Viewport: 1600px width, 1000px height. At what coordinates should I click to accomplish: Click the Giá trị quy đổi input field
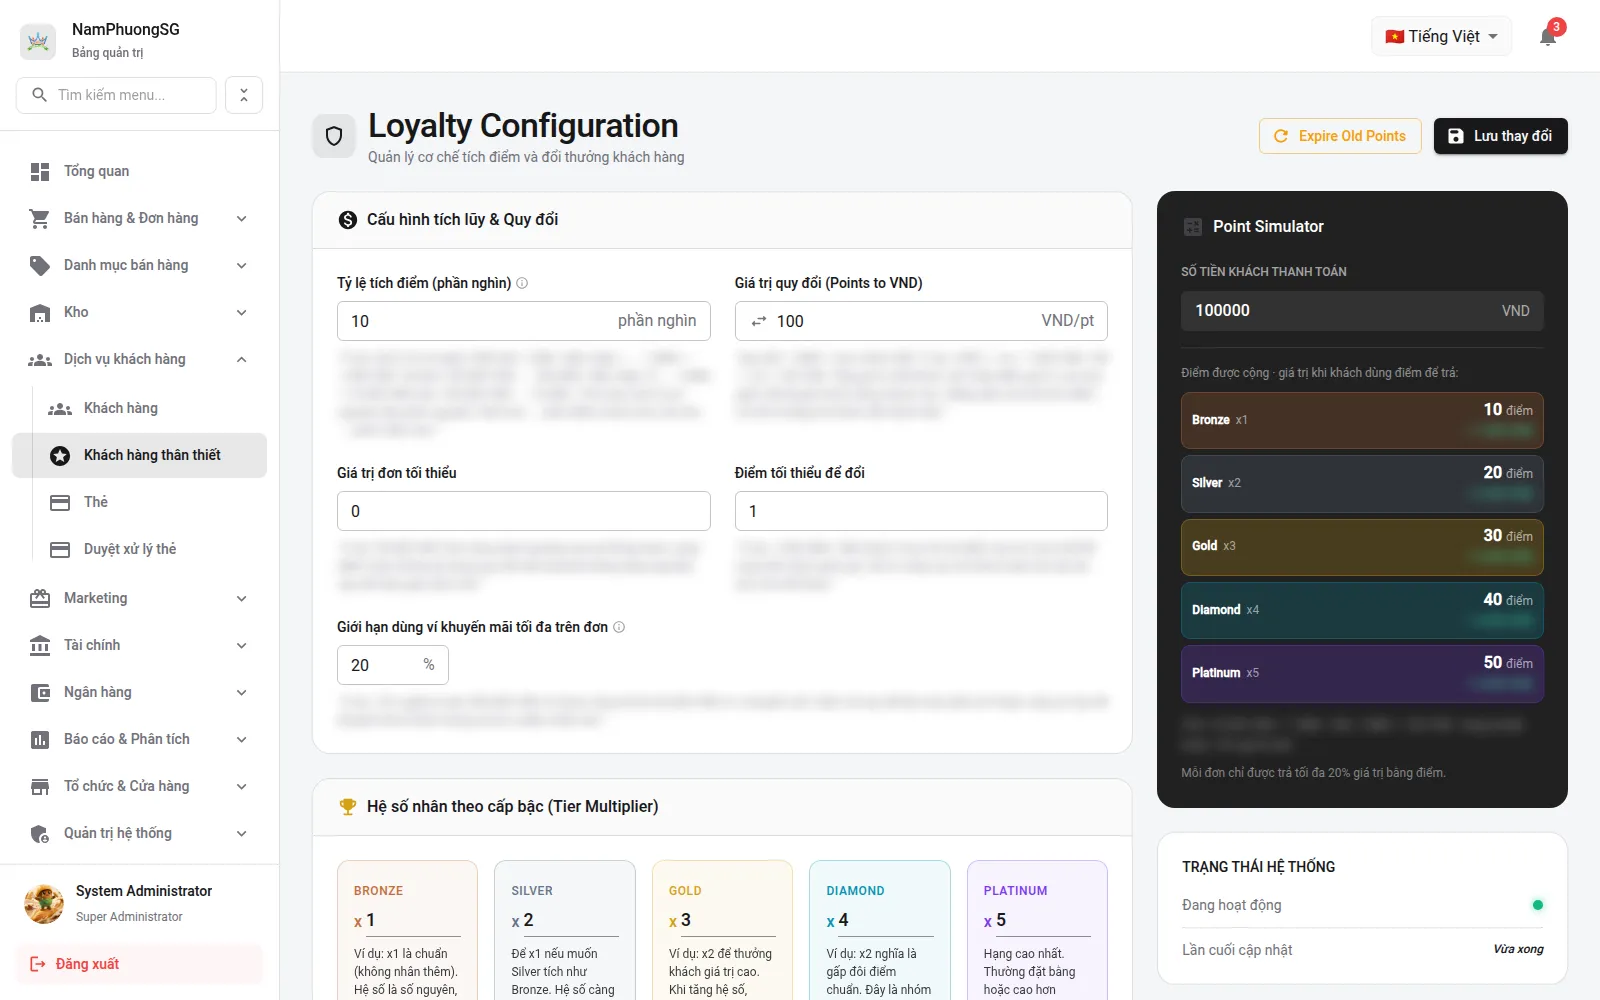[x=921, y=321]
